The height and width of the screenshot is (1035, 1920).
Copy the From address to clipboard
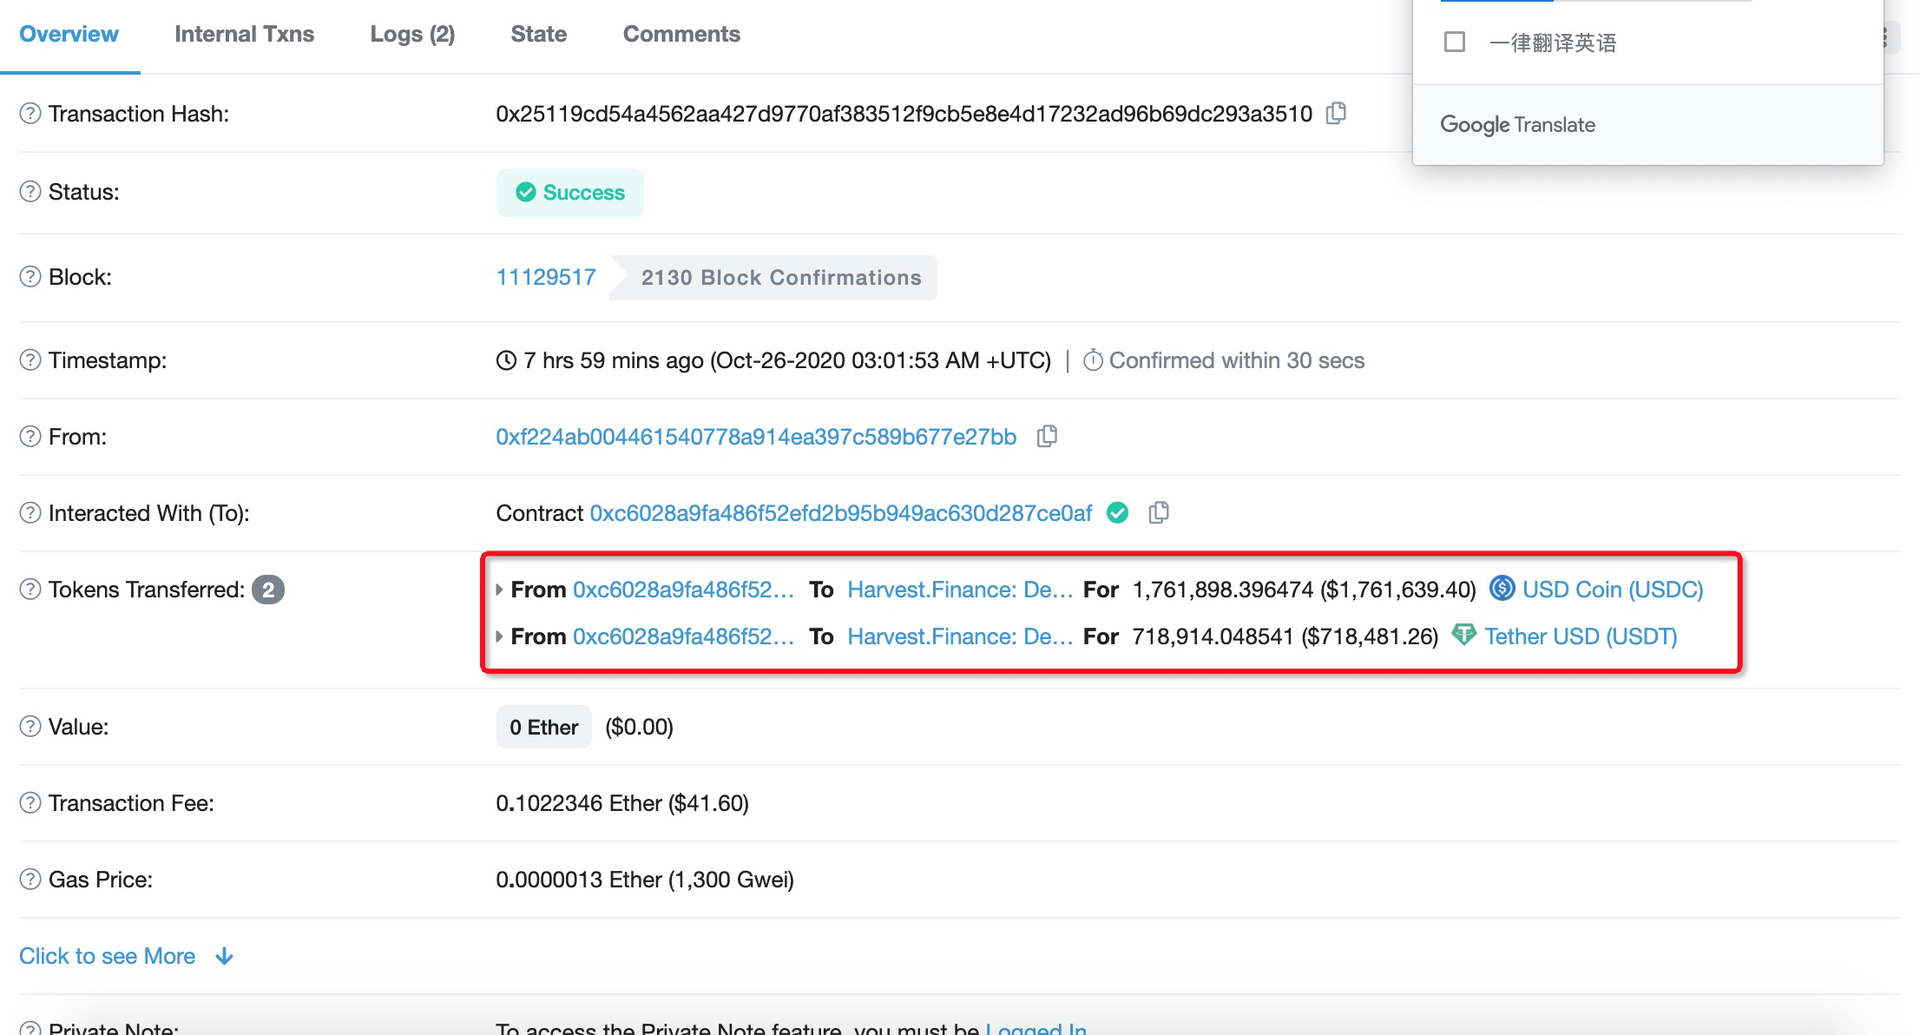[x=1047, y=436]
